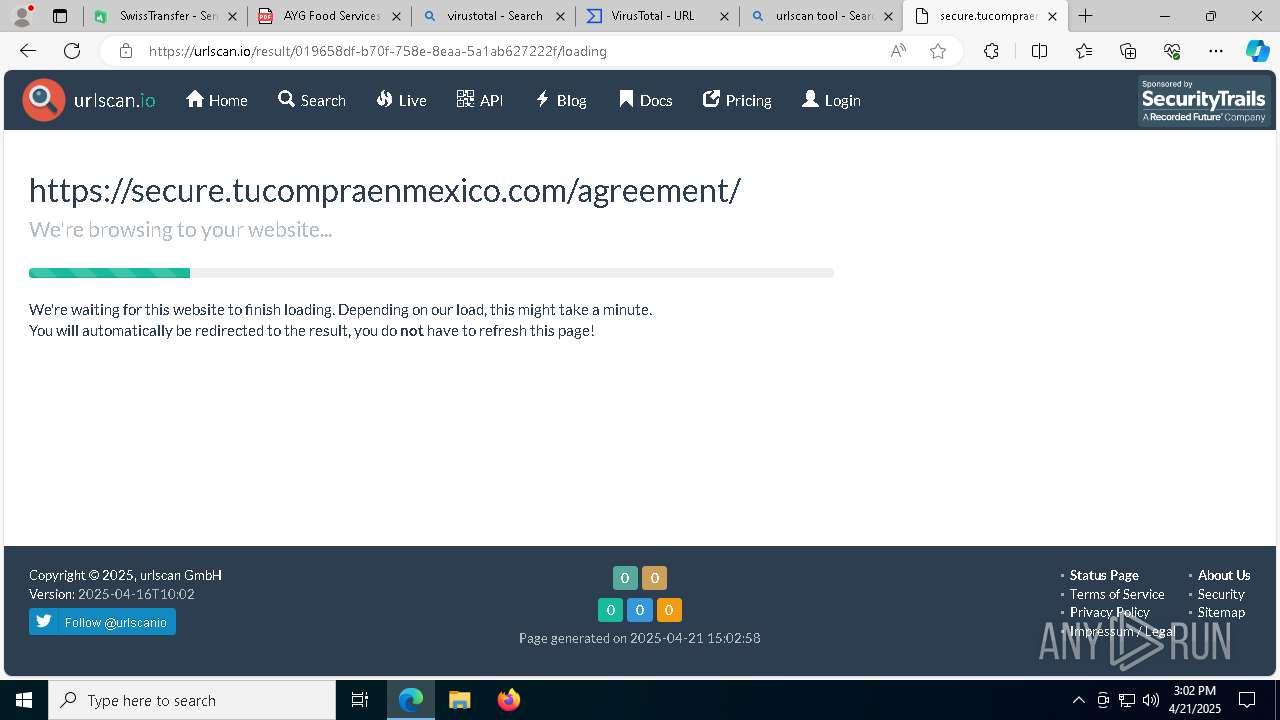1280x720 pixels.
Task: Open the Search nav link
Action: (x=312, y=100)
